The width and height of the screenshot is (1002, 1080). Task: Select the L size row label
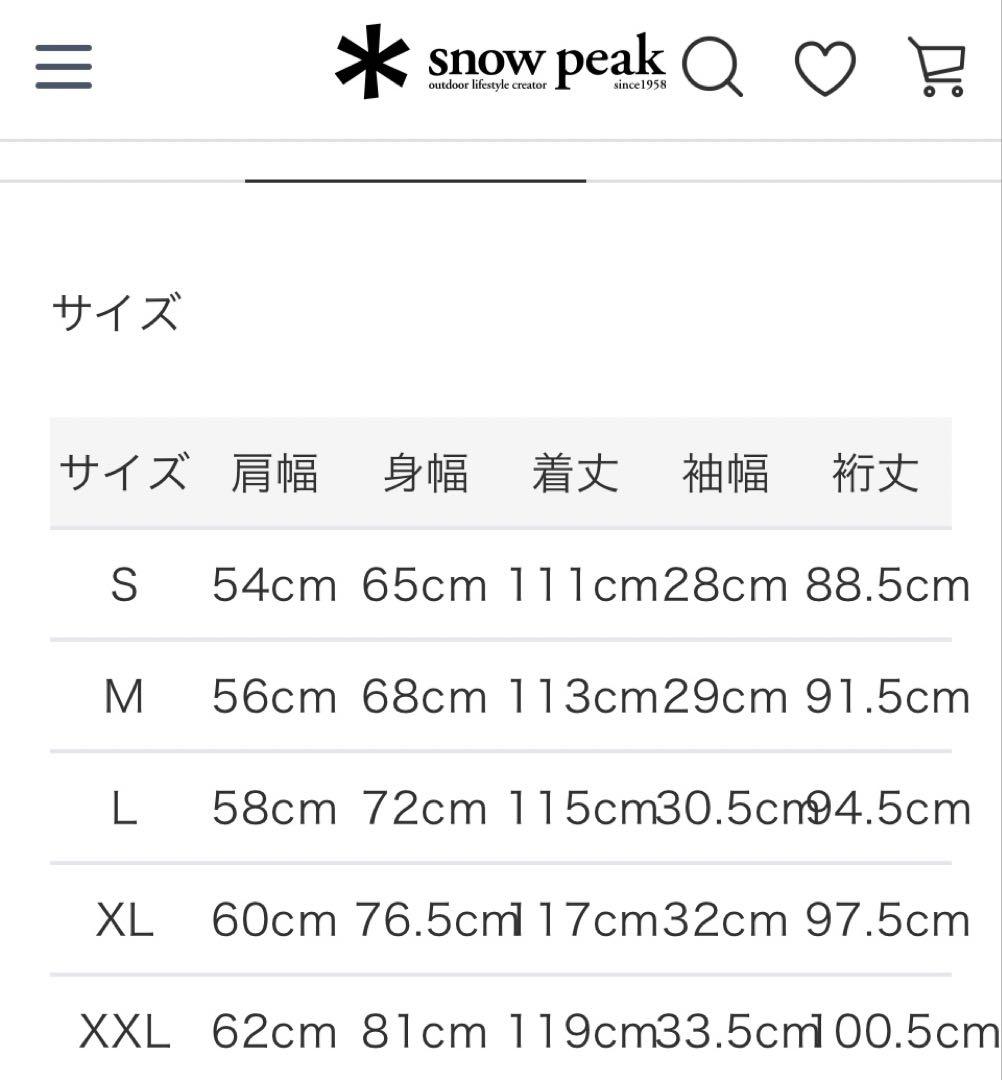(124, 809)
